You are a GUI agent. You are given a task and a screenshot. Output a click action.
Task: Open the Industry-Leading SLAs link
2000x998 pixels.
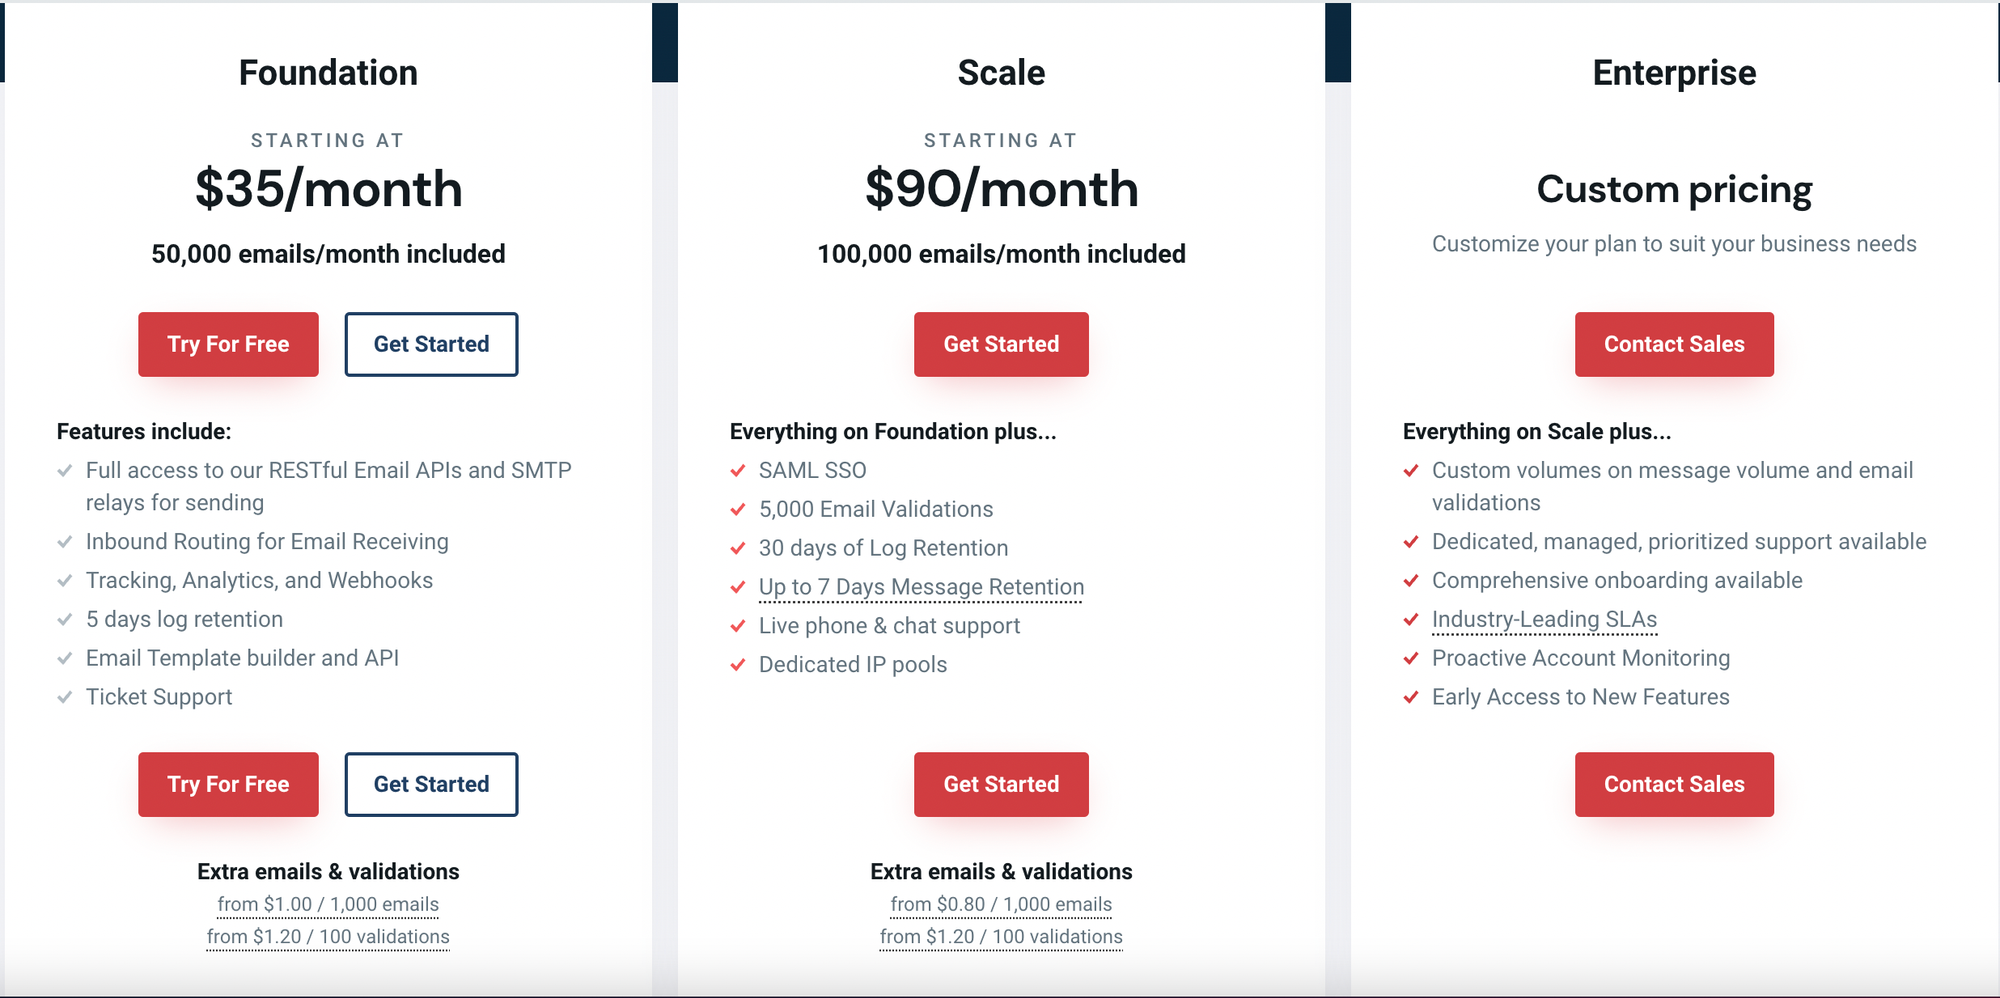[1544, 620]
